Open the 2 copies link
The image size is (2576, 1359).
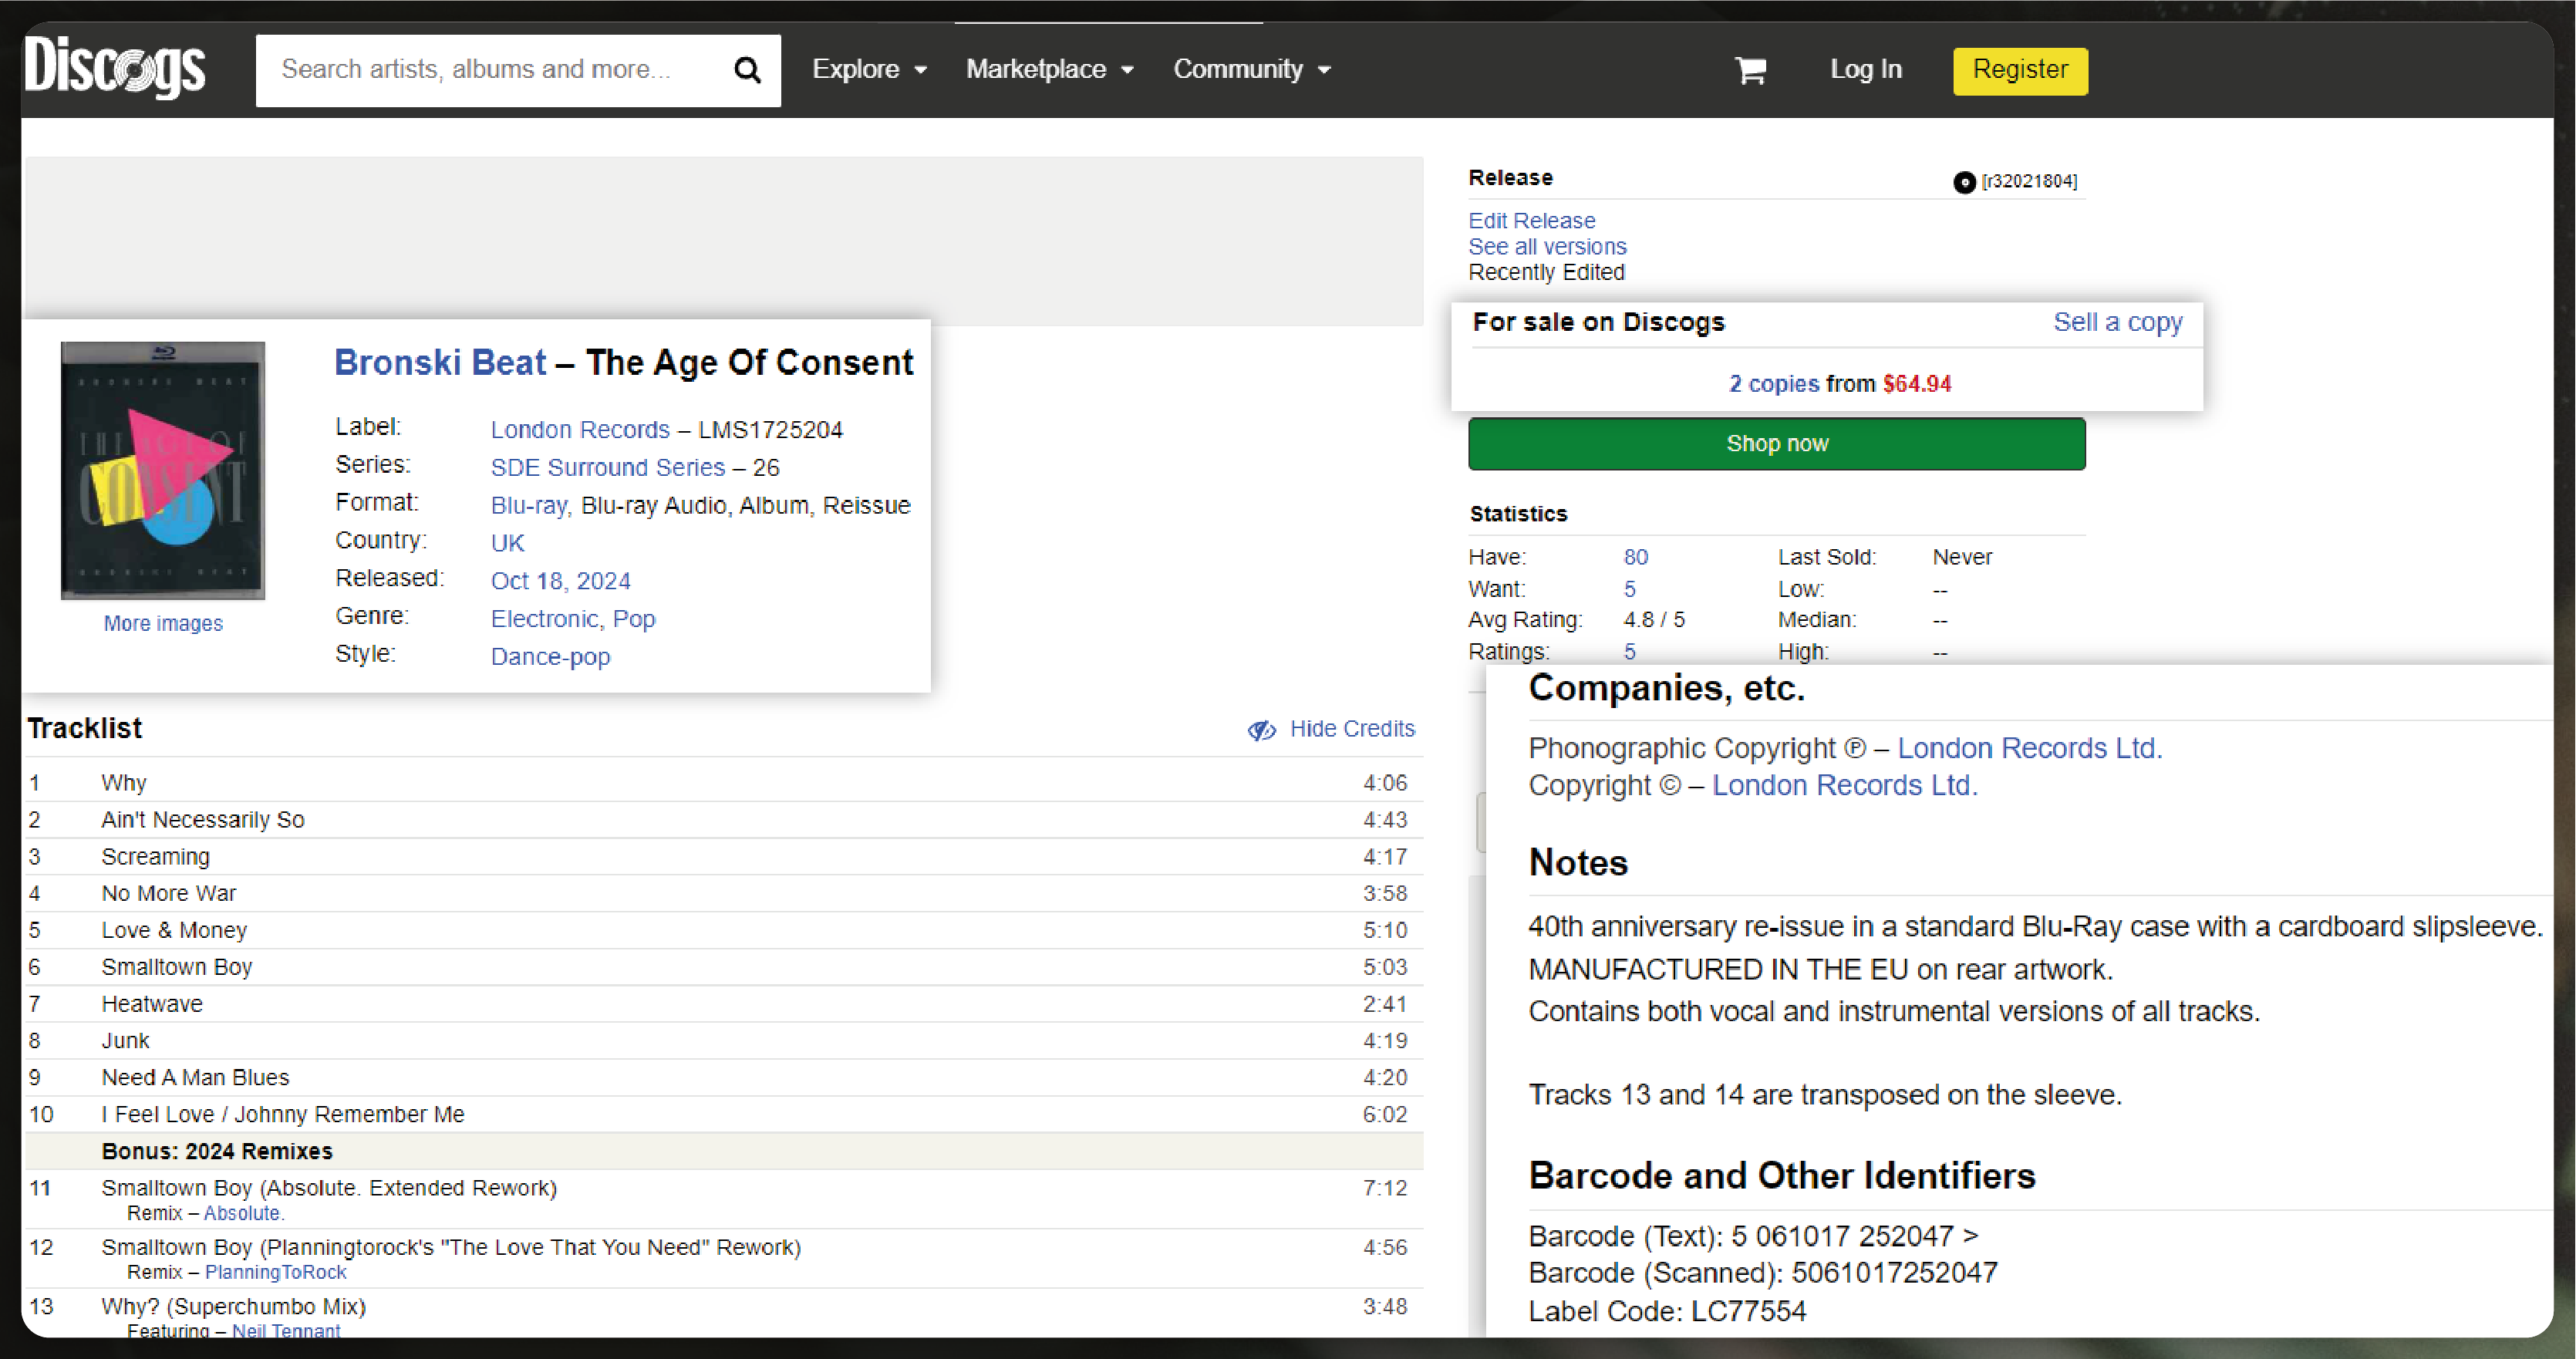(1774, 384)
